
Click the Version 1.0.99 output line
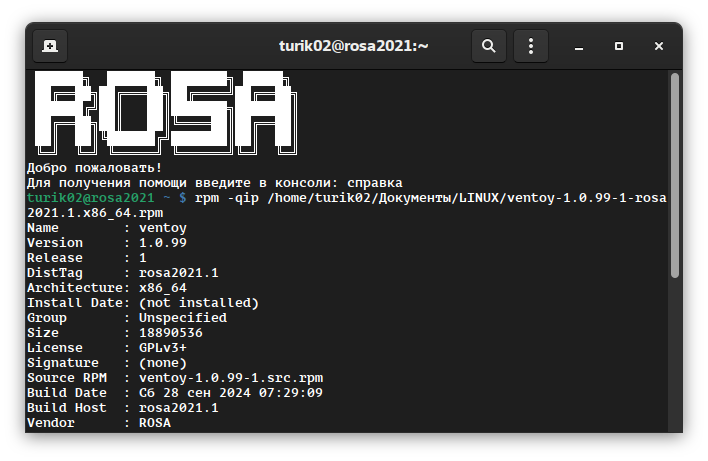point(108,243)
